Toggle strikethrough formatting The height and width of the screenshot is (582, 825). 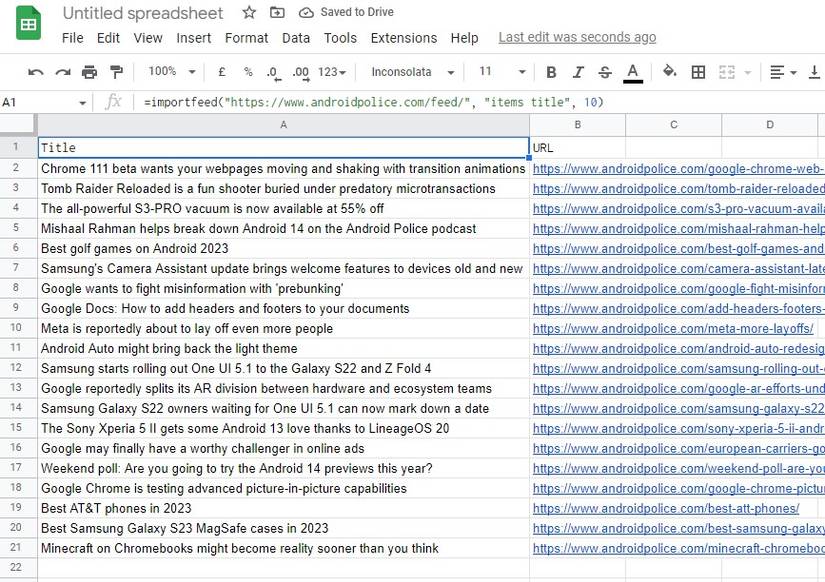[x=605, y=72]
